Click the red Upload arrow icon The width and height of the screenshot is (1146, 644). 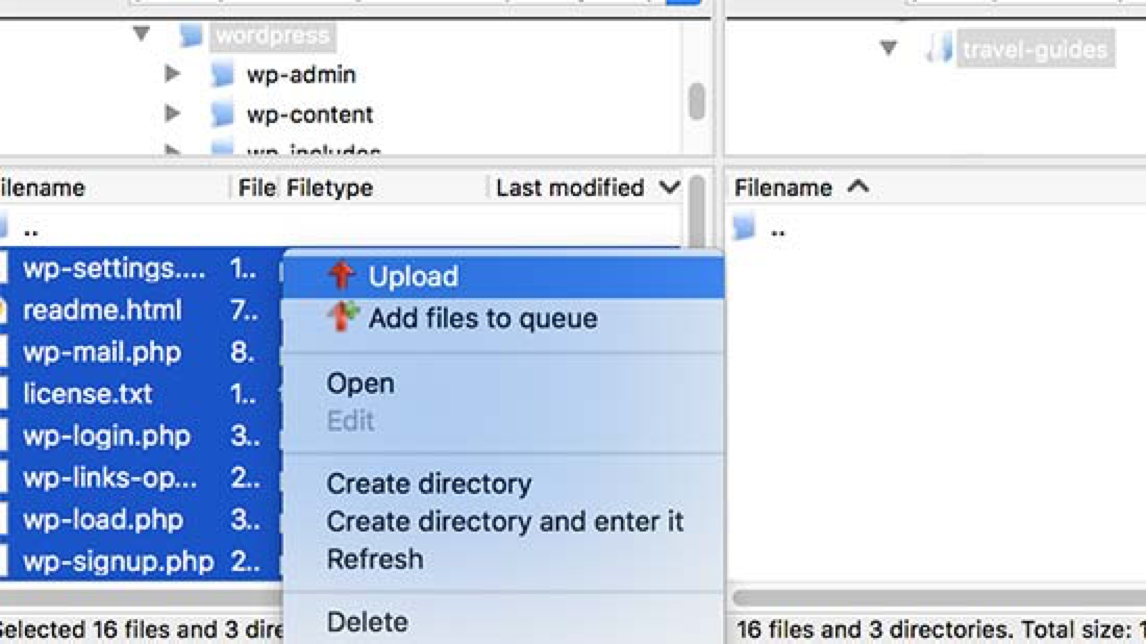[x=342, y=275]
